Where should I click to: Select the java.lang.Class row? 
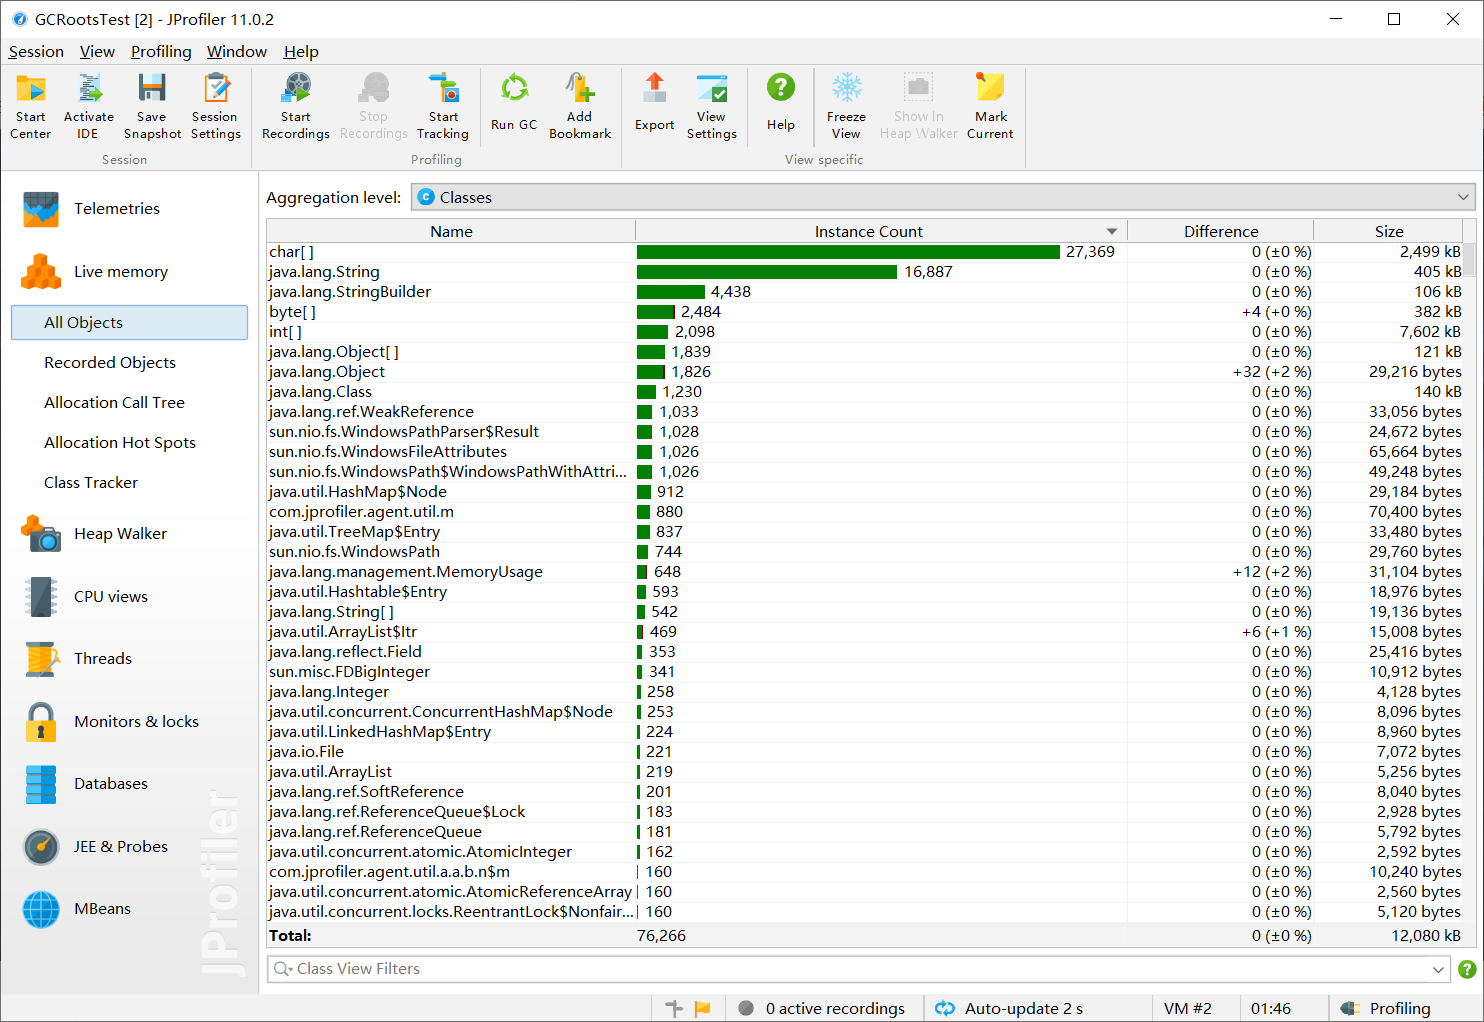865,392
